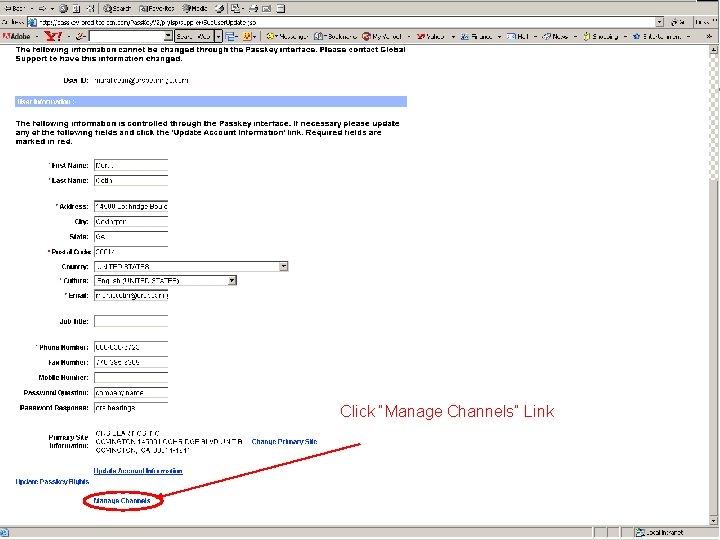Screen dimensions: 720x540
Task: Click the vertical scrollbar up arrow
Action: 714,49
